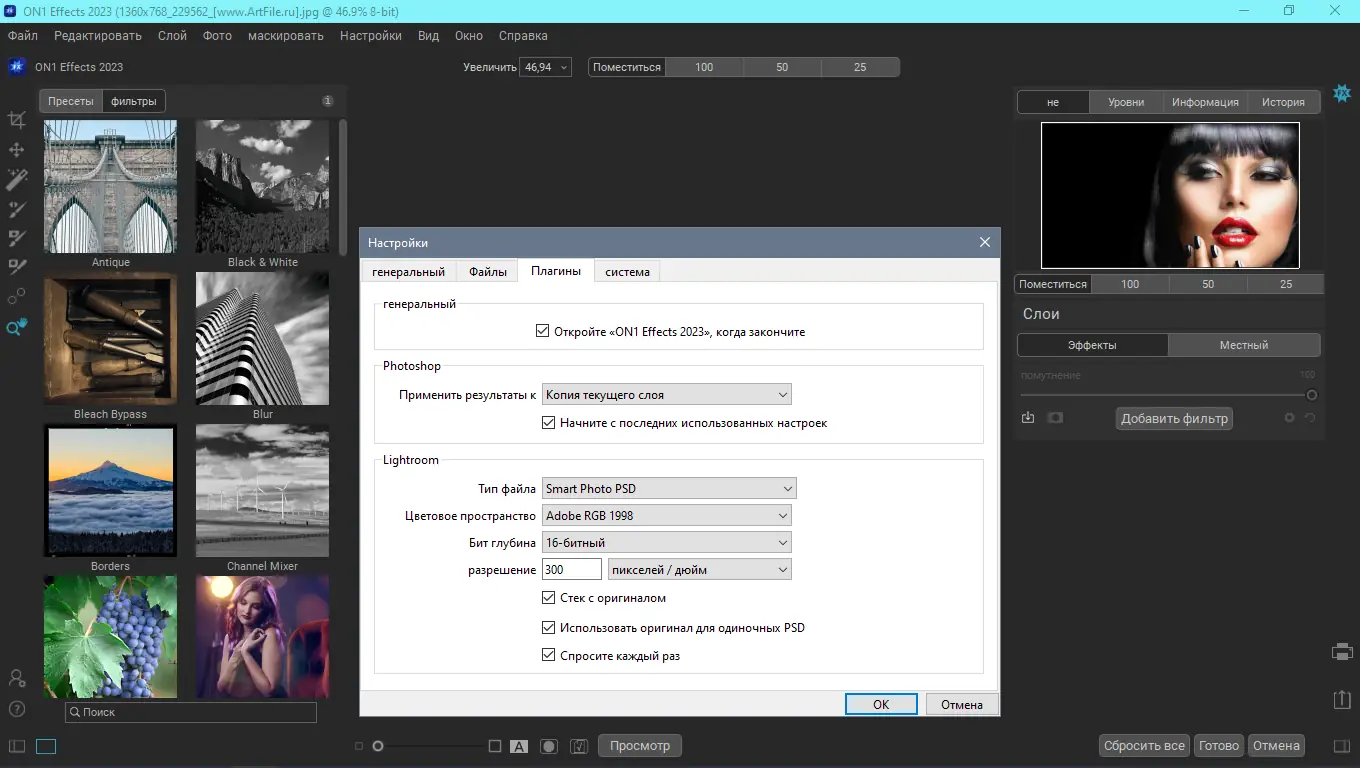Adjust the opacity slider handle in Слои panel

[x=1311, y=395]
